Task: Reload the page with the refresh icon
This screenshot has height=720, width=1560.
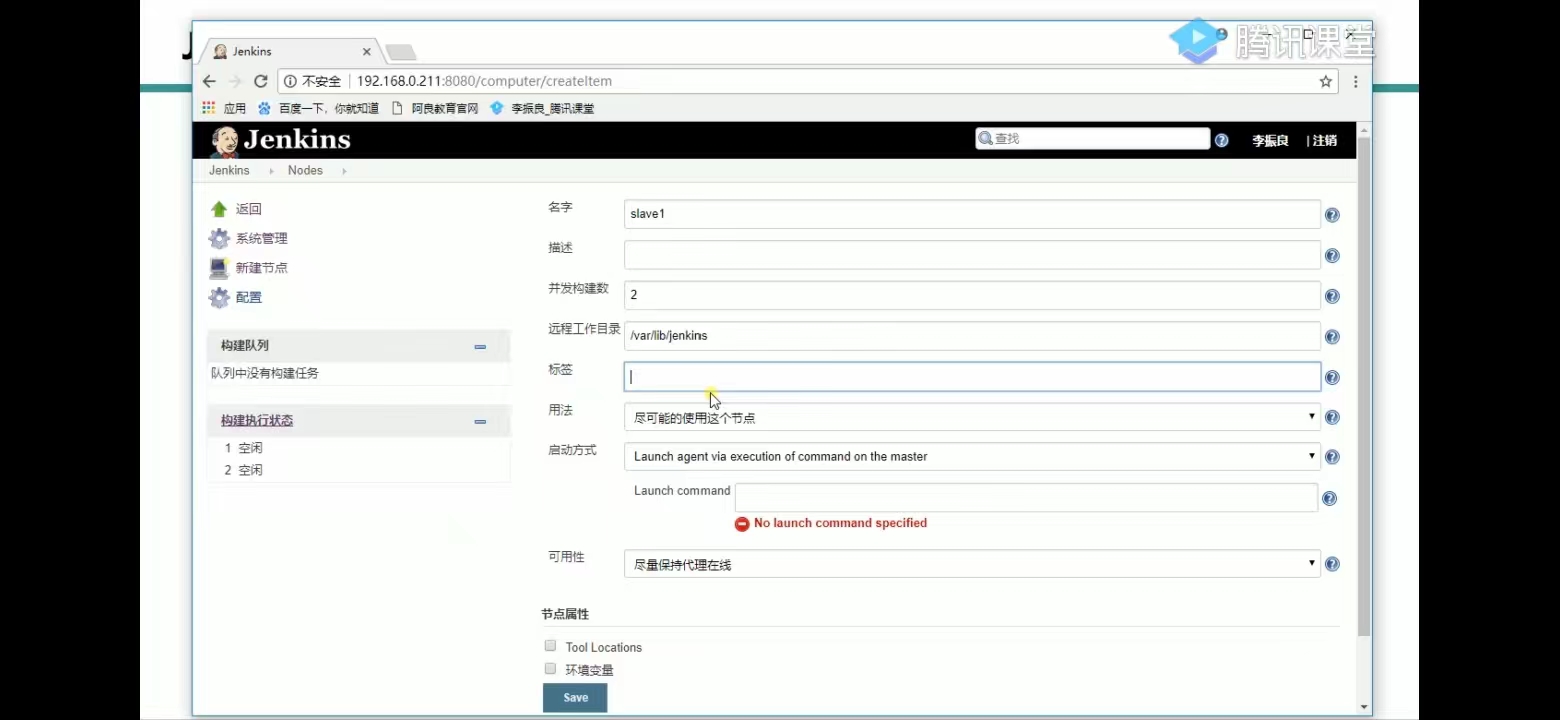Action: click(x=261, y=81)
